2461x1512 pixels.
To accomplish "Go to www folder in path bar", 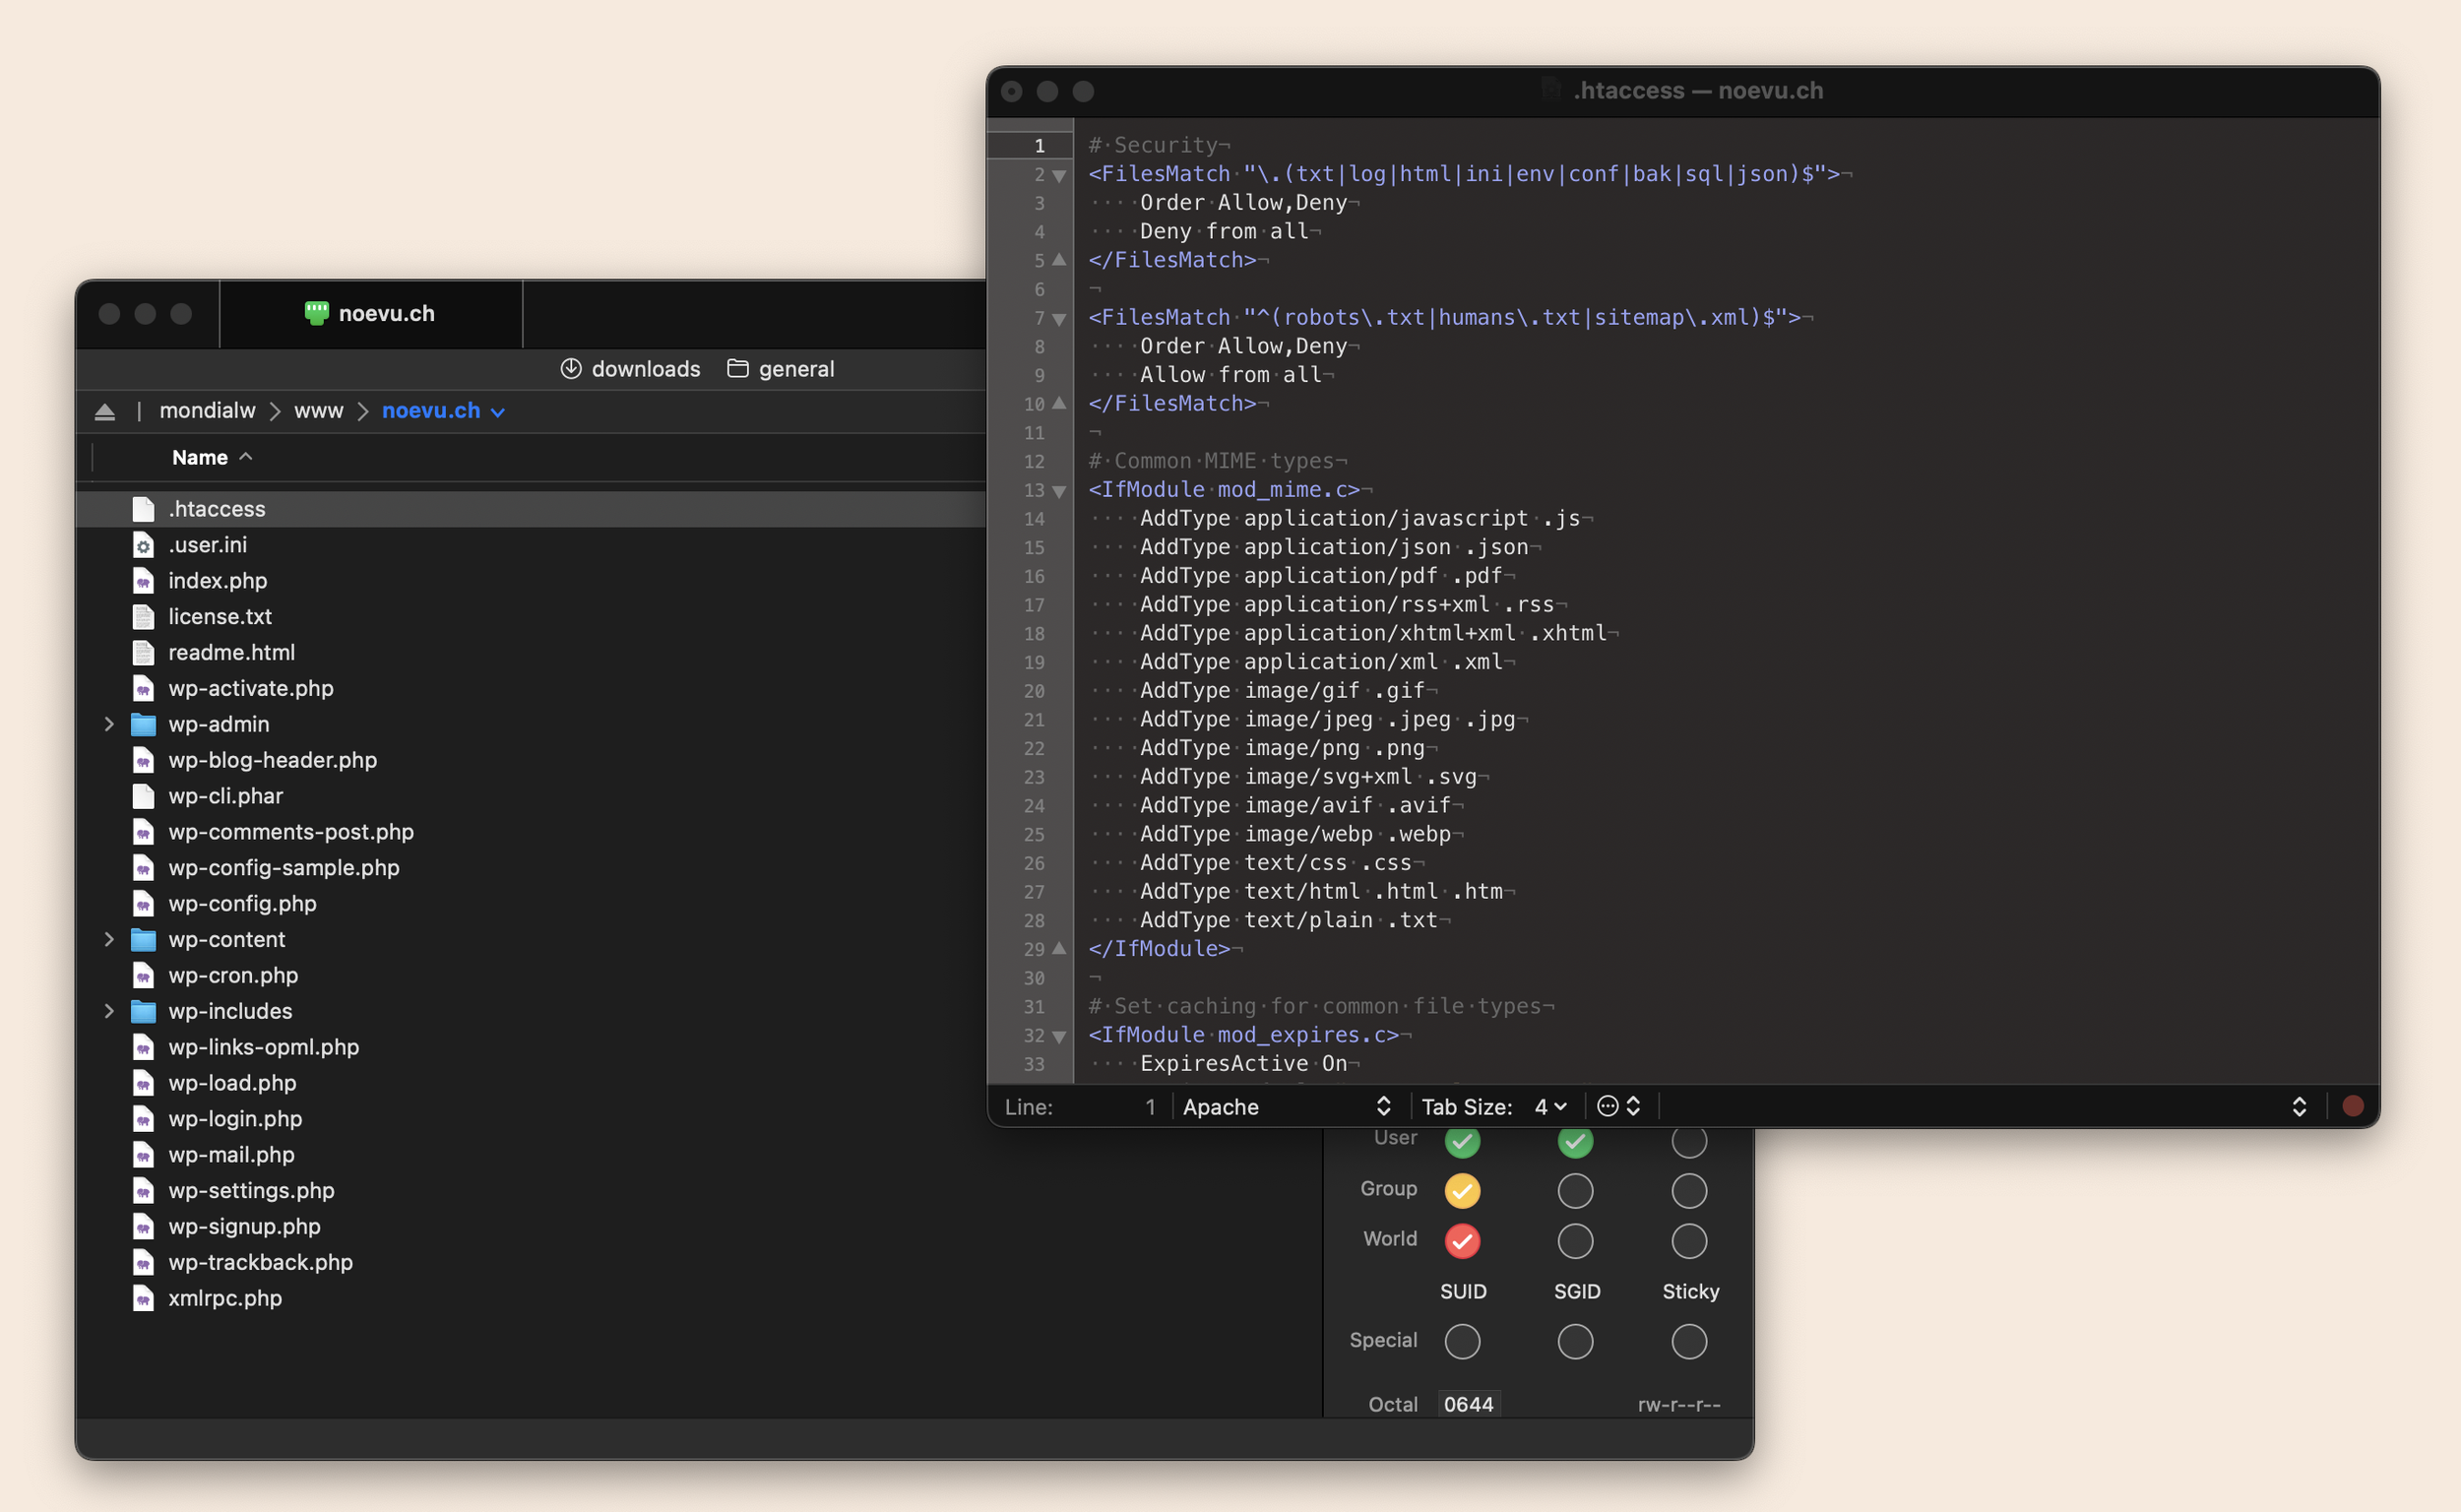I will (x=318, y=411).
